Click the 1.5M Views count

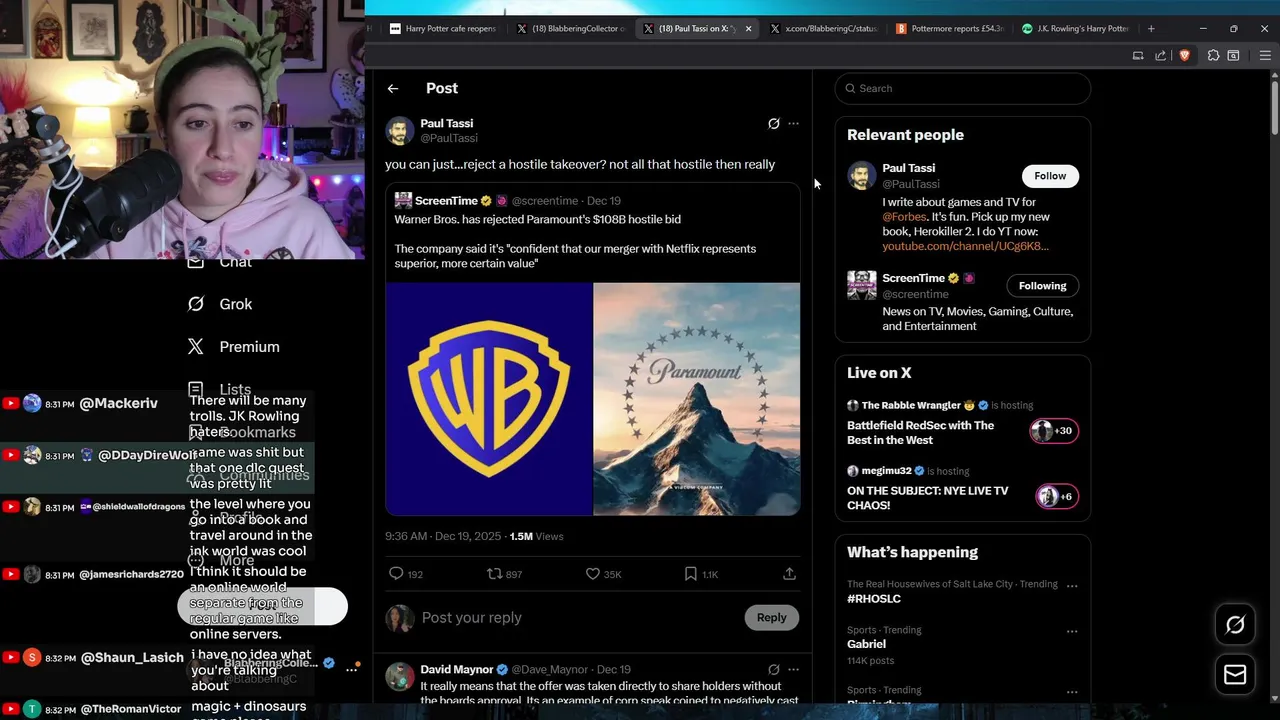(x=536, y=537)
